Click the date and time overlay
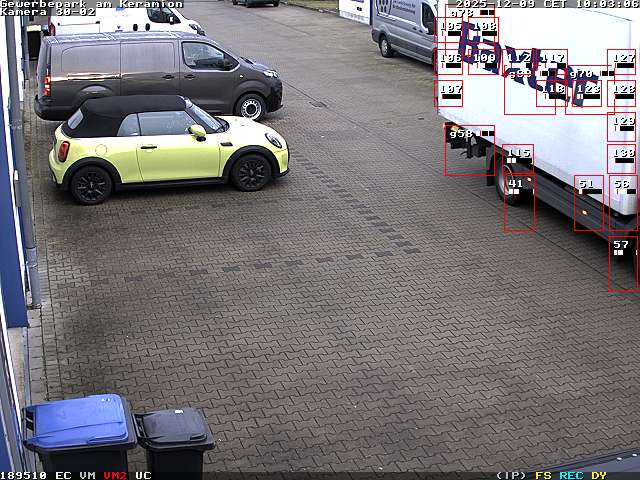This screenshot has height=480, width=640. coord(546,4)
